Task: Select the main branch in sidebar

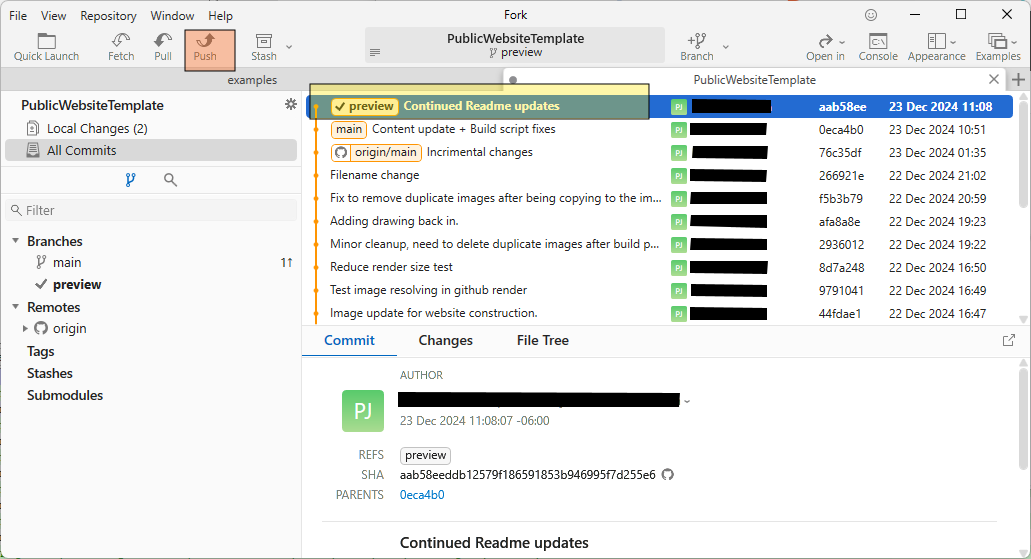Action: pyautogui.click(x=67, y=262)
